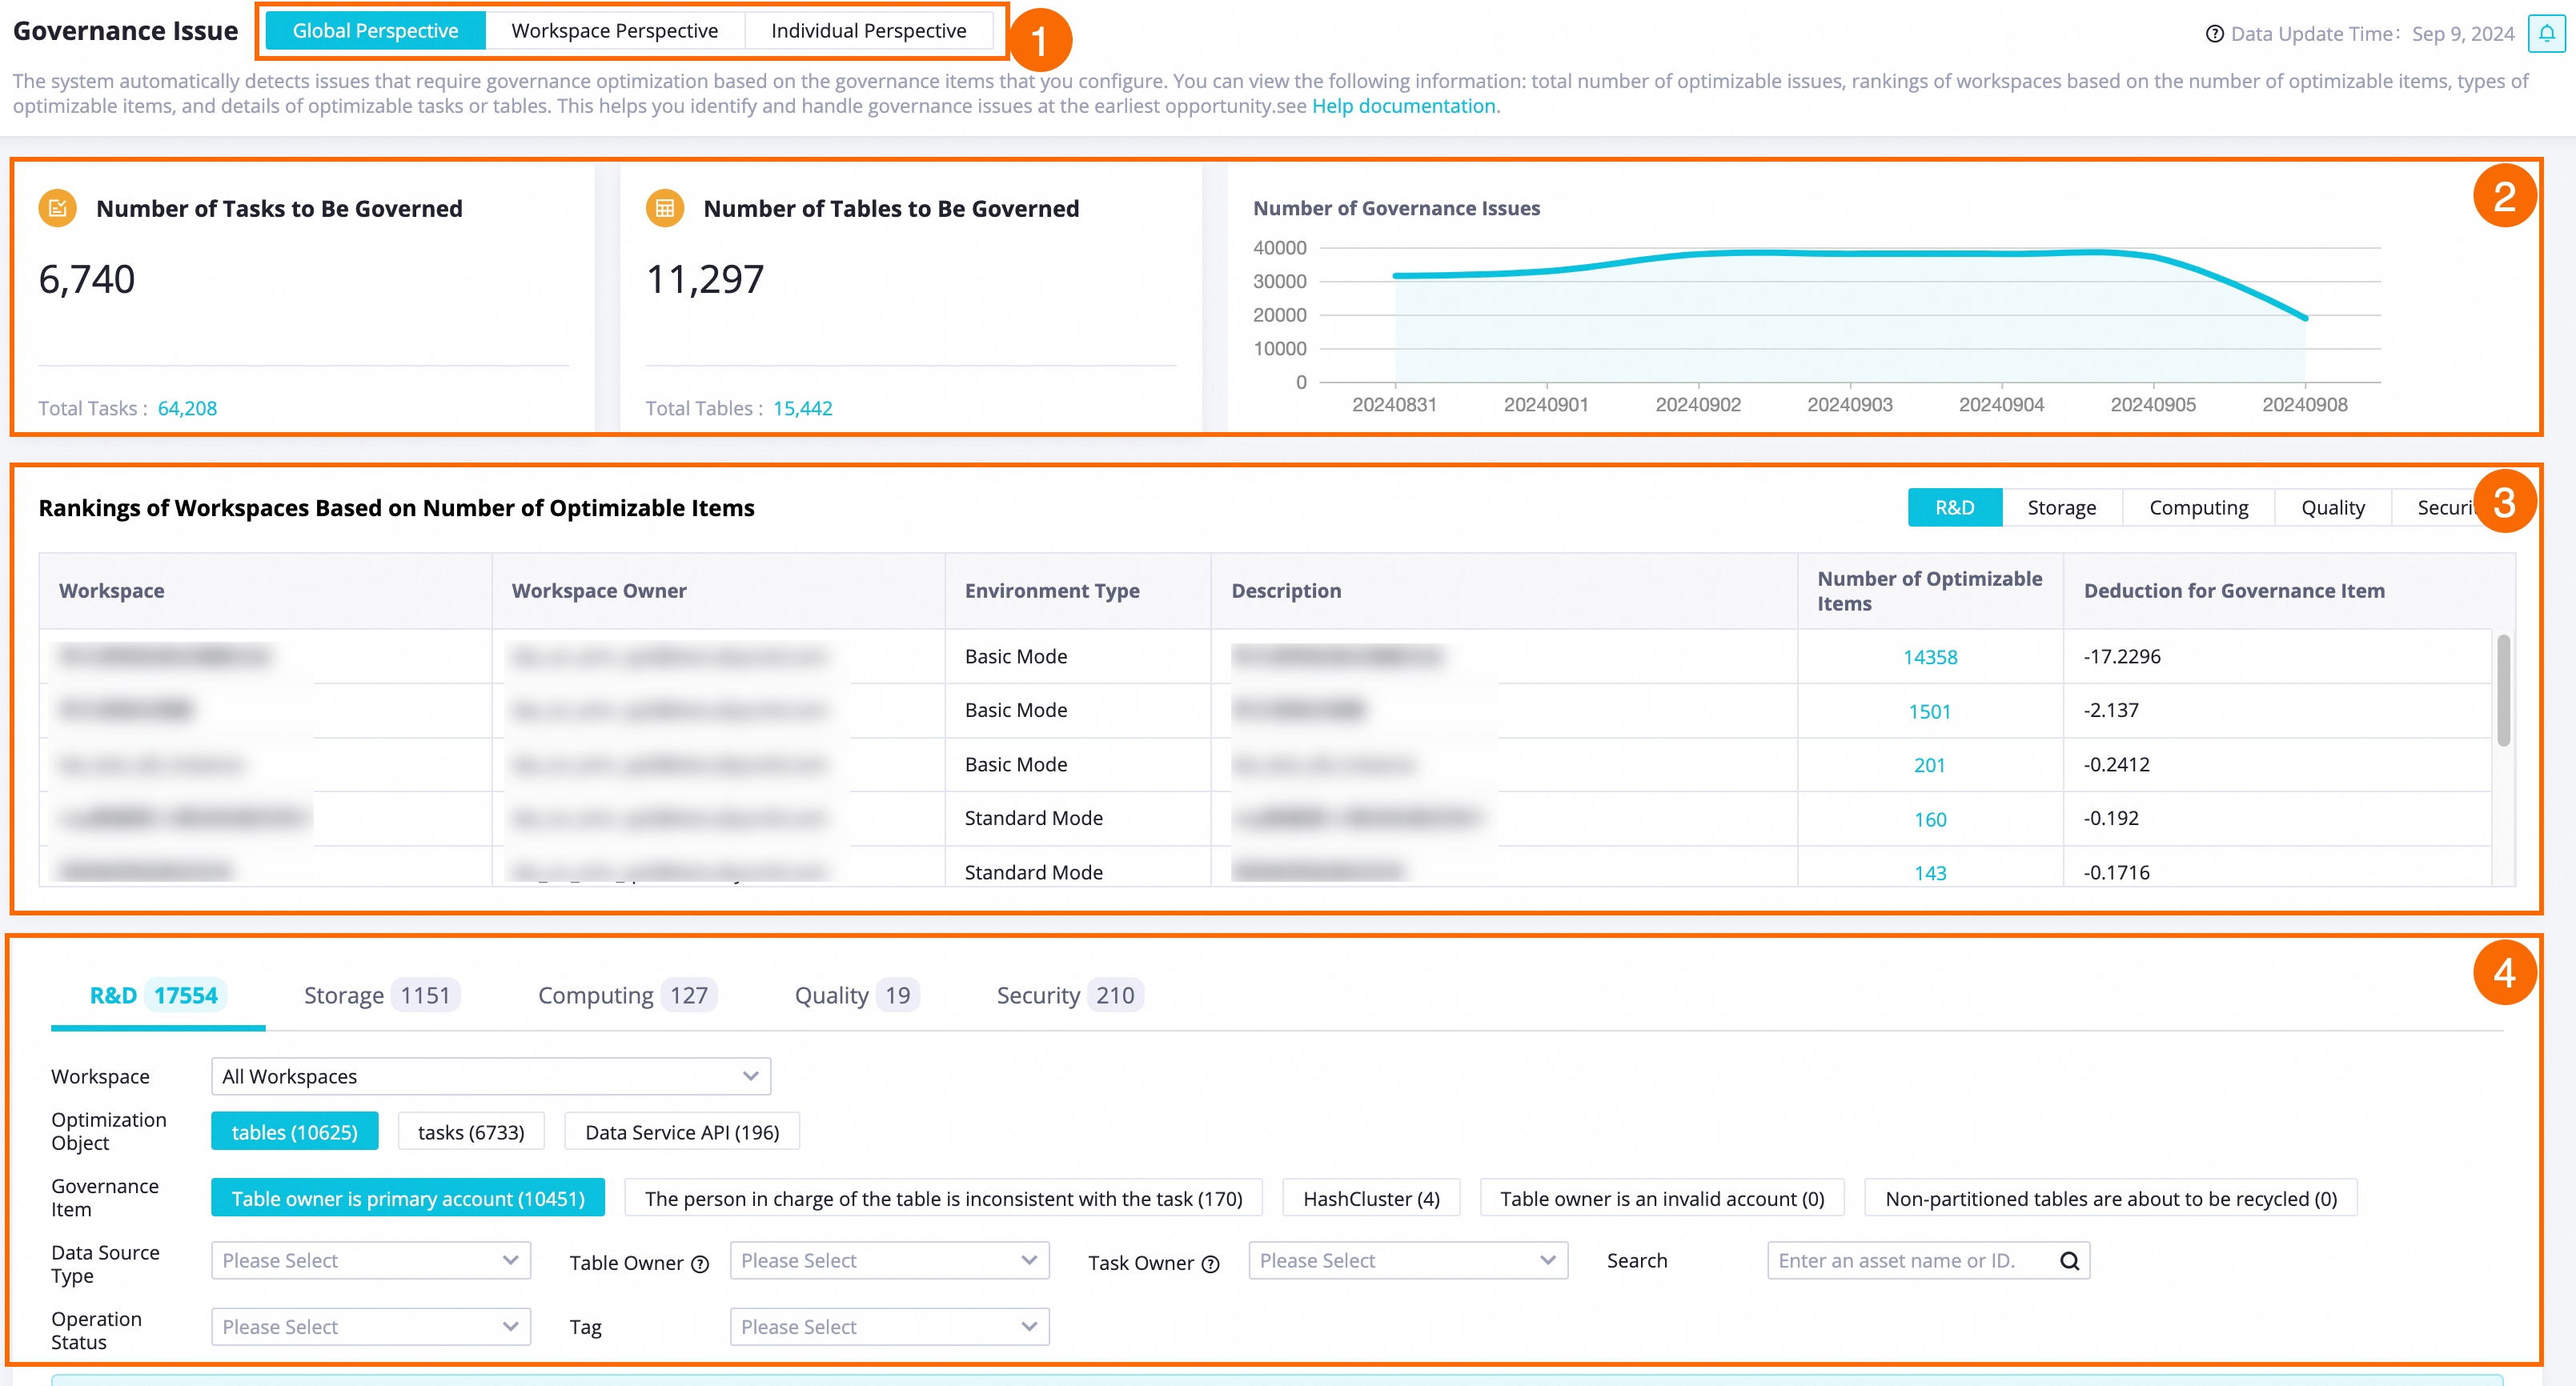Image resolution: width=2576 pixels, height=1386 pixels.
Task: Click the 20240908 point on the chart line
Action: pos(2305,318)
